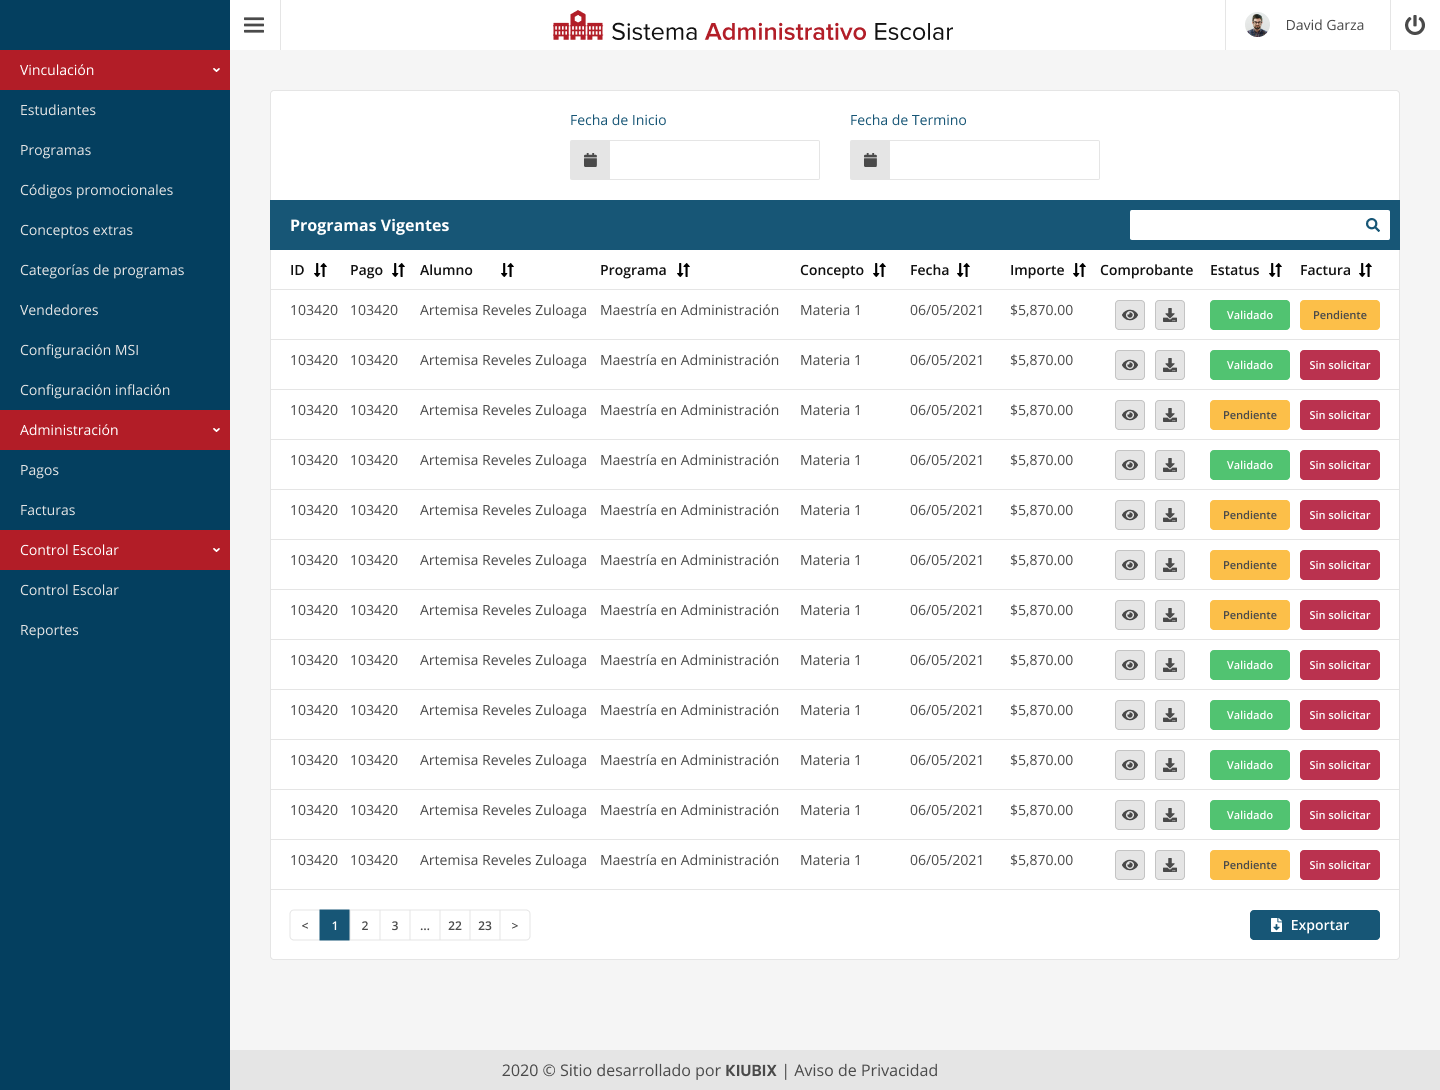Open Códigos promocionales in the sidebar

coord(96,190)
